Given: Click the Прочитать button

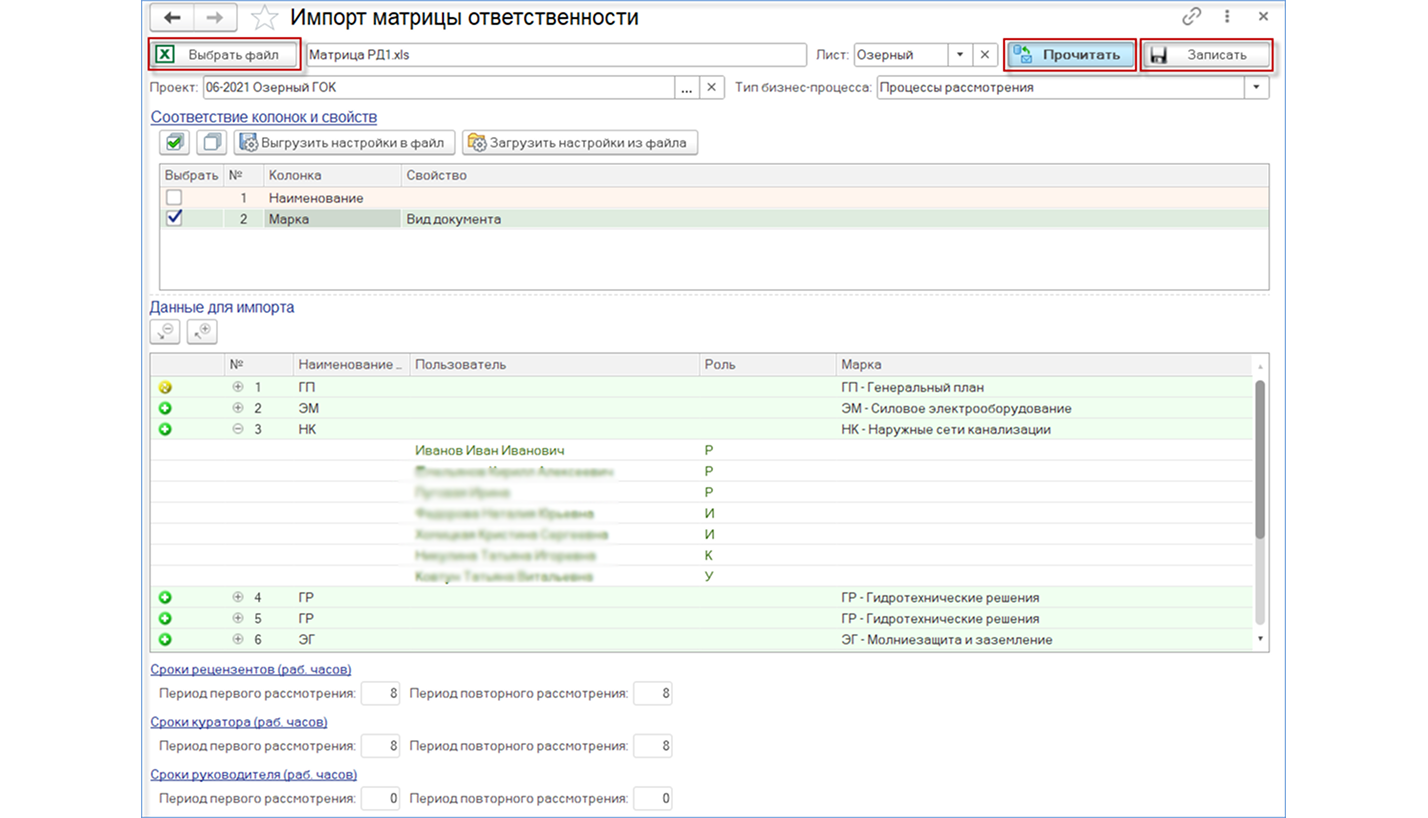Looking at the screenshot, I should point(1070,55).
